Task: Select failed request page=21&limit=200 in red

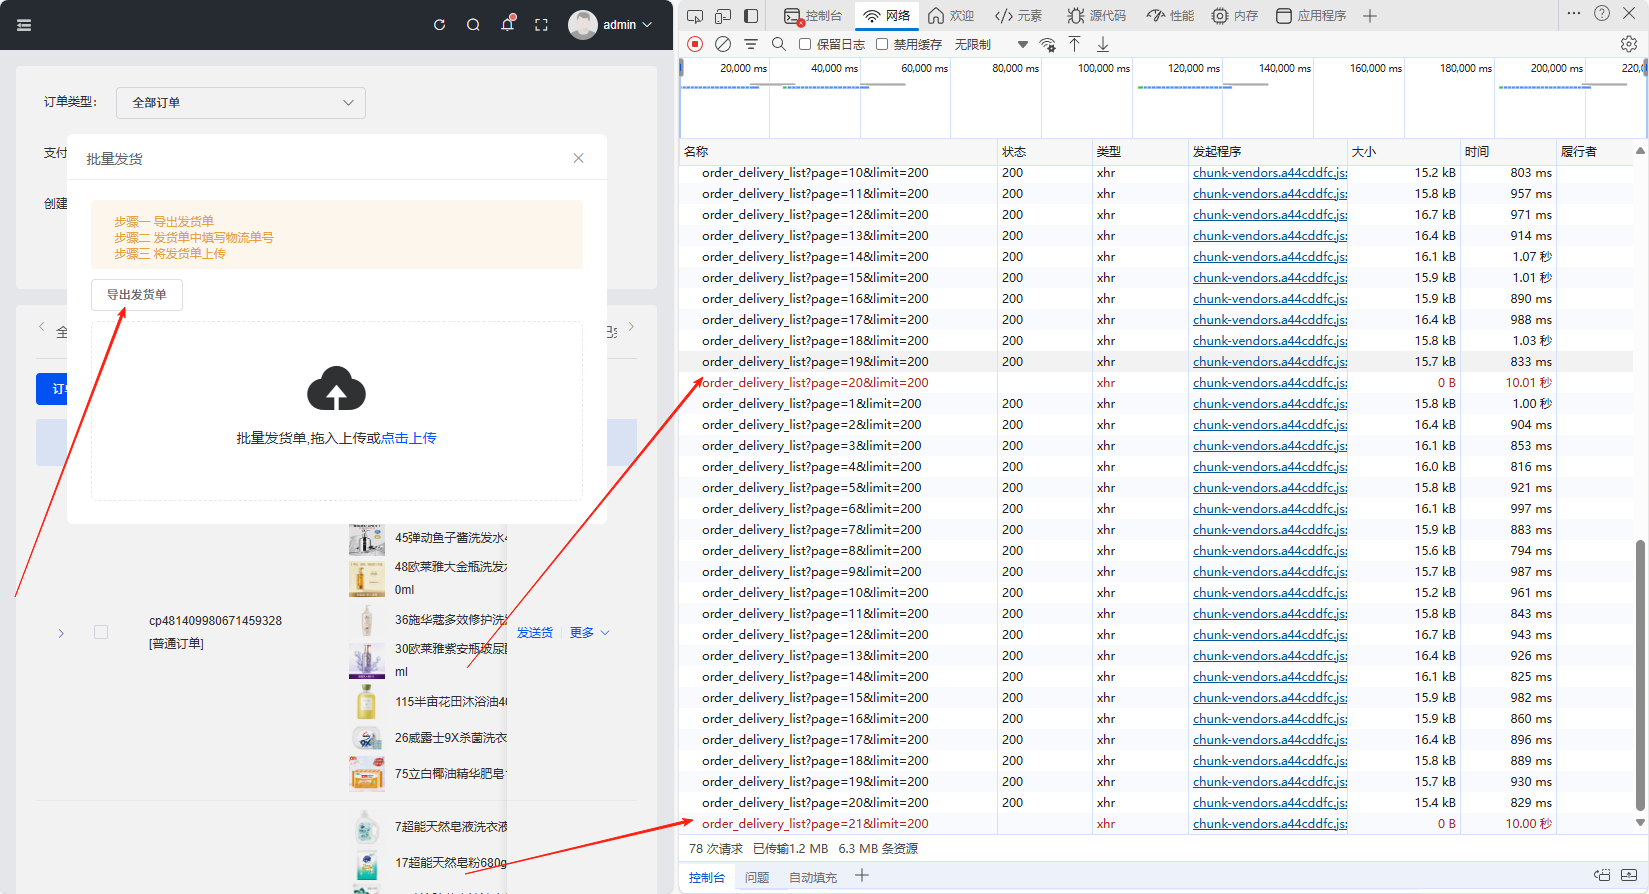Action: pyautogui.click(x=815, y=824)
